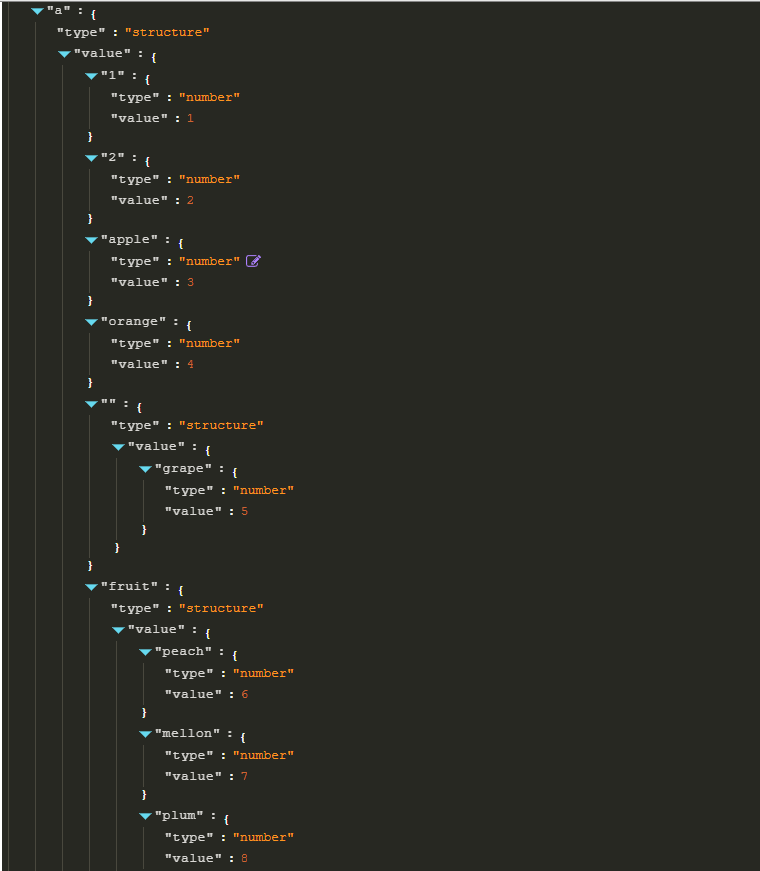760x871 pixels.
Task: Collapse the "value" node under fruit
Action: tap(118, 630)
